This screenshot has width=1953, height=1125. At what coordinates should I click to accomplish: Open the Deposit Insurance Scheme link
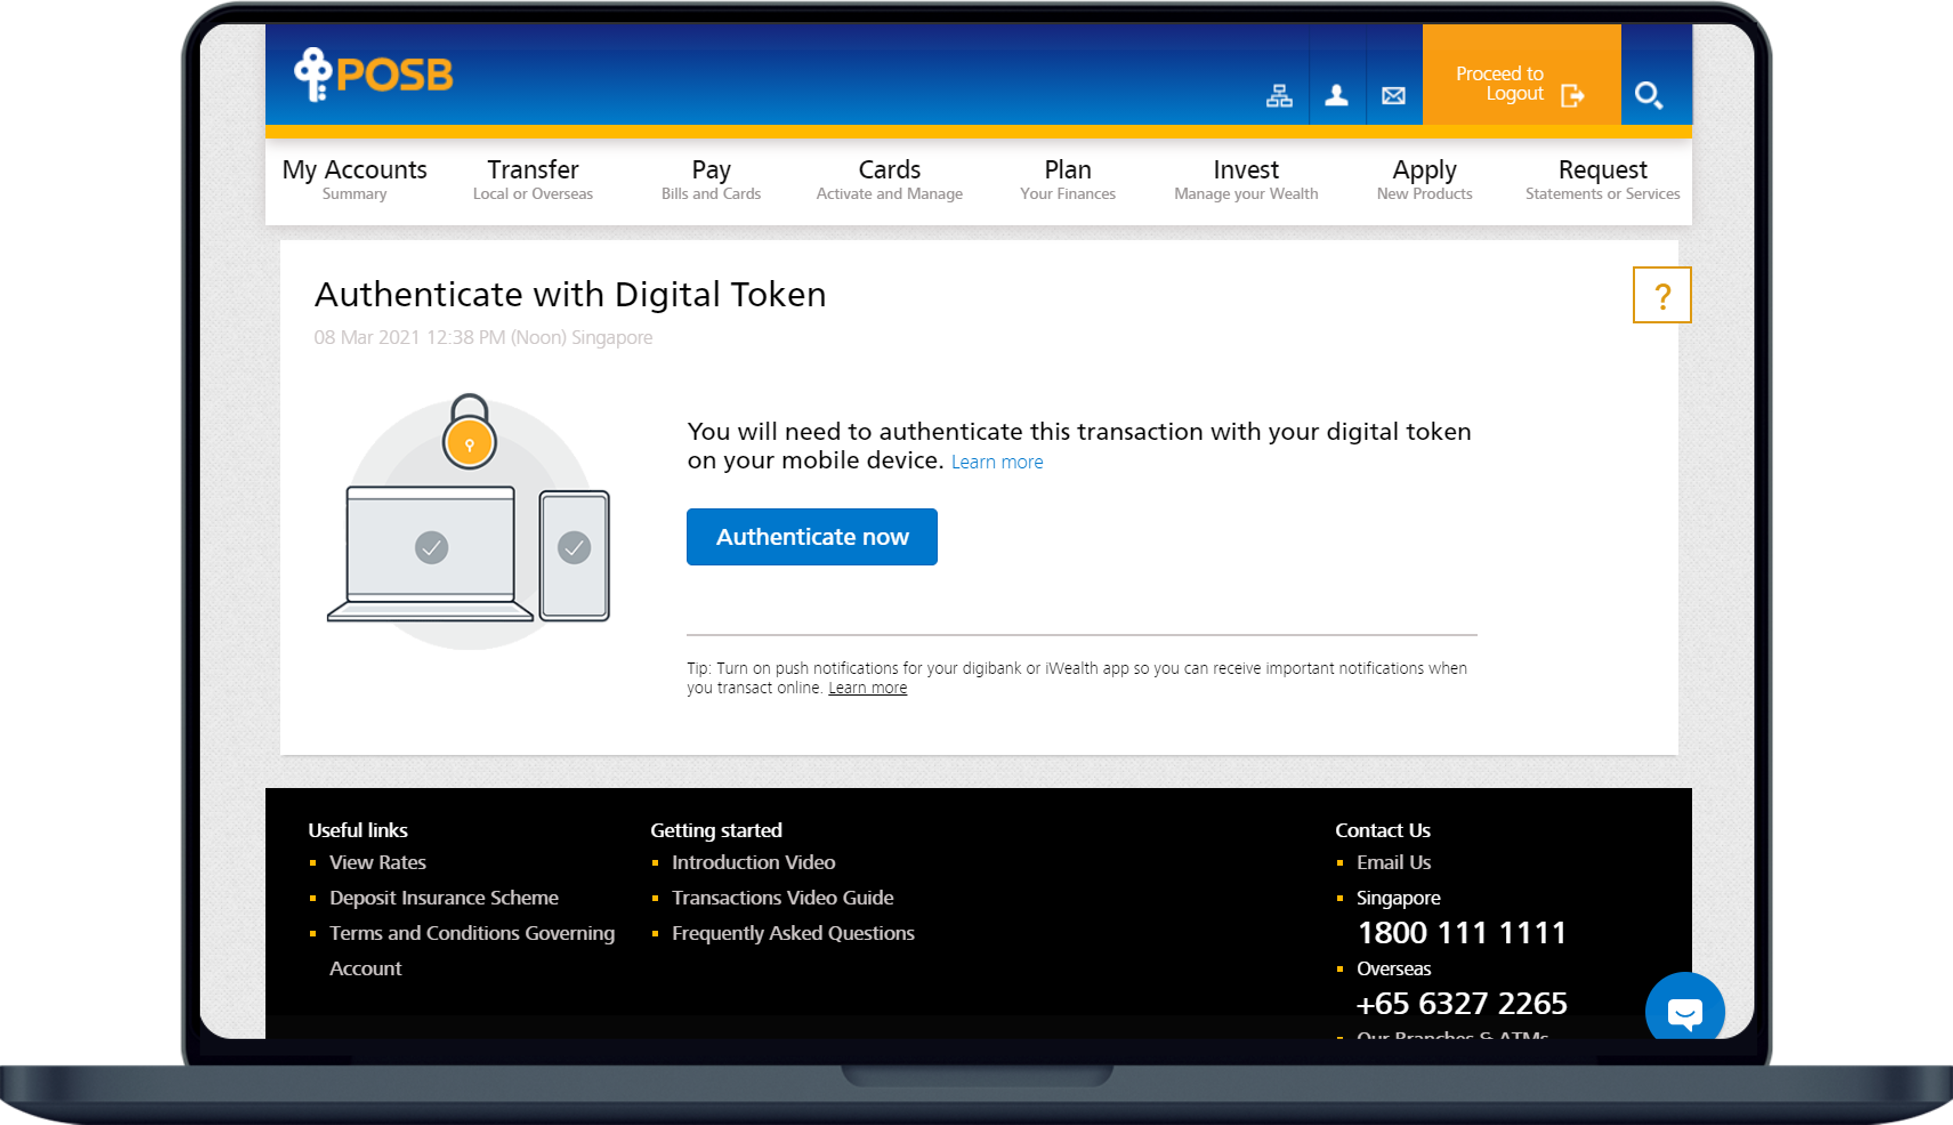point(444,898)
